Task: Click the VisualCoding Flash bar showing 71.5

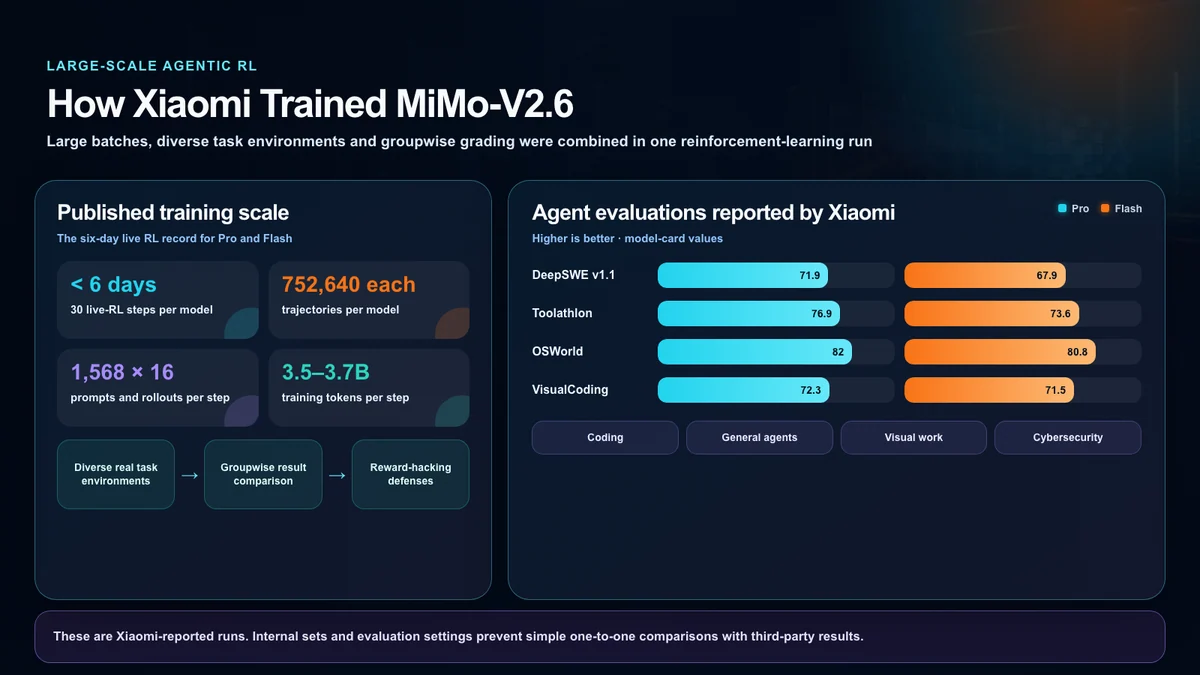Action: click(989, 390)
